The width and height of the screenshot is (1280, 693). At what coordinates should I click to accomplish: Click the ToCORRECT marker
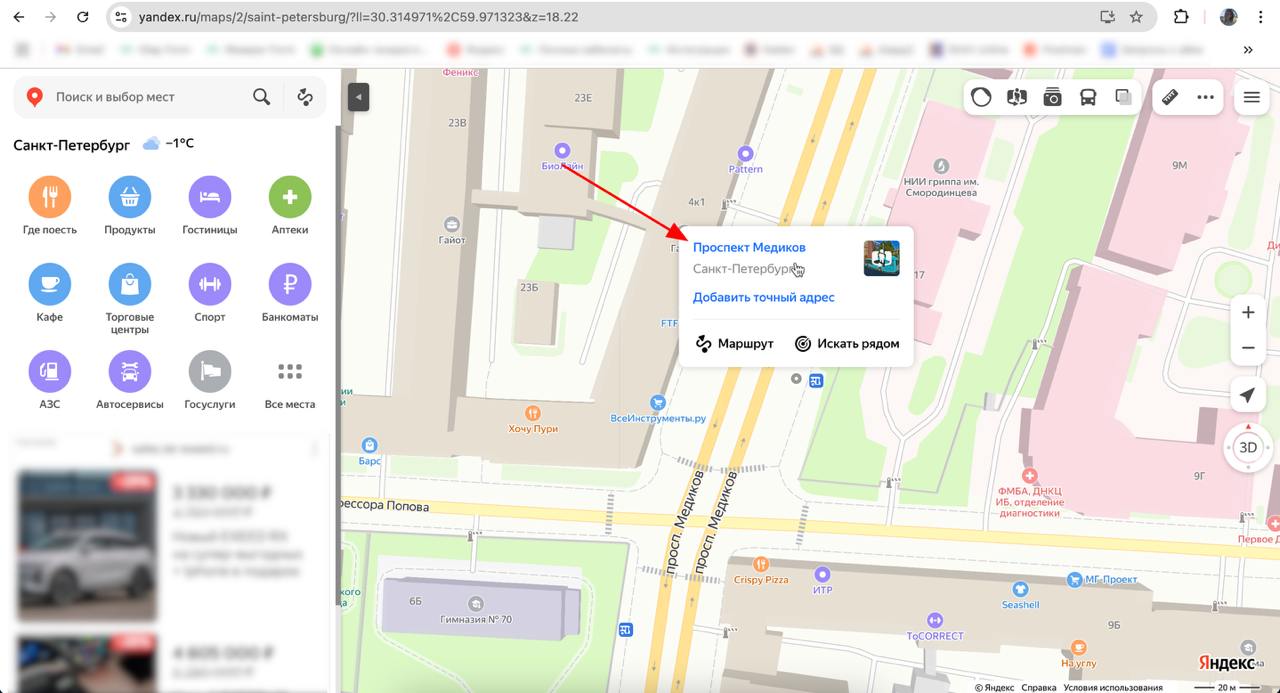click(x=935, y=620)
